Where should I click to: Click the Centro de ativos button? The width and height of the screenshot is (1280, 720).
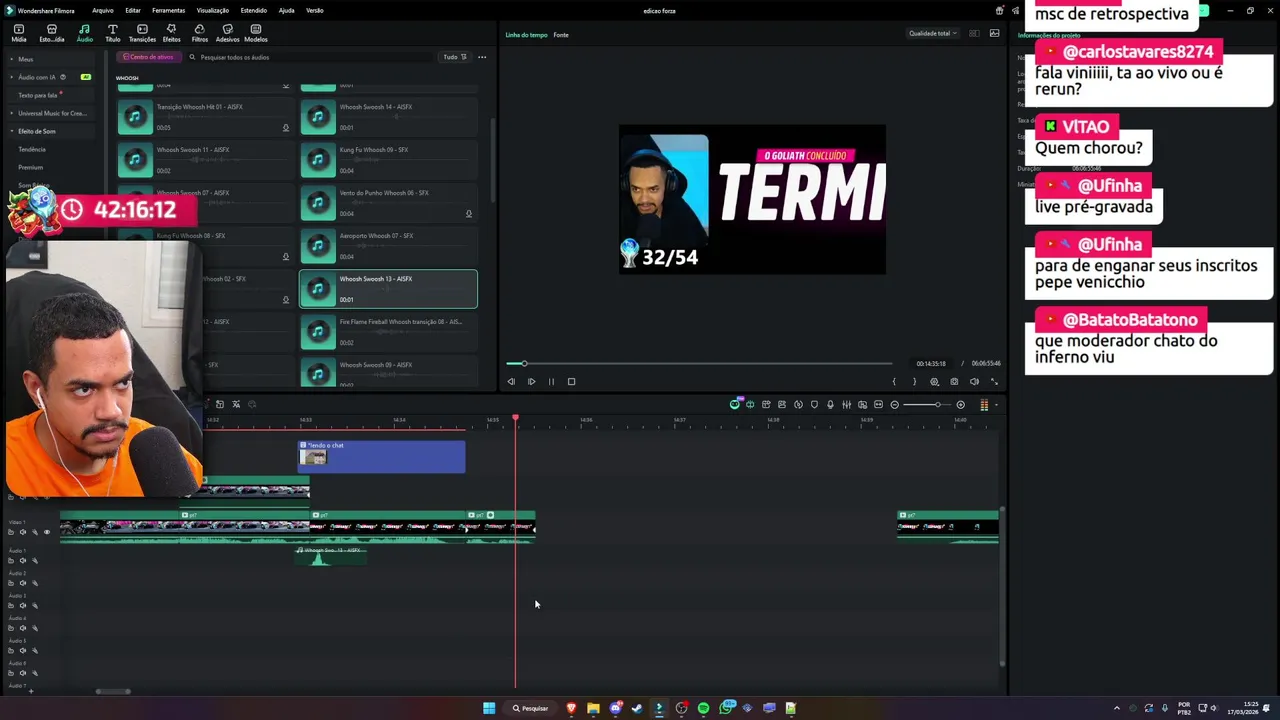149,57
